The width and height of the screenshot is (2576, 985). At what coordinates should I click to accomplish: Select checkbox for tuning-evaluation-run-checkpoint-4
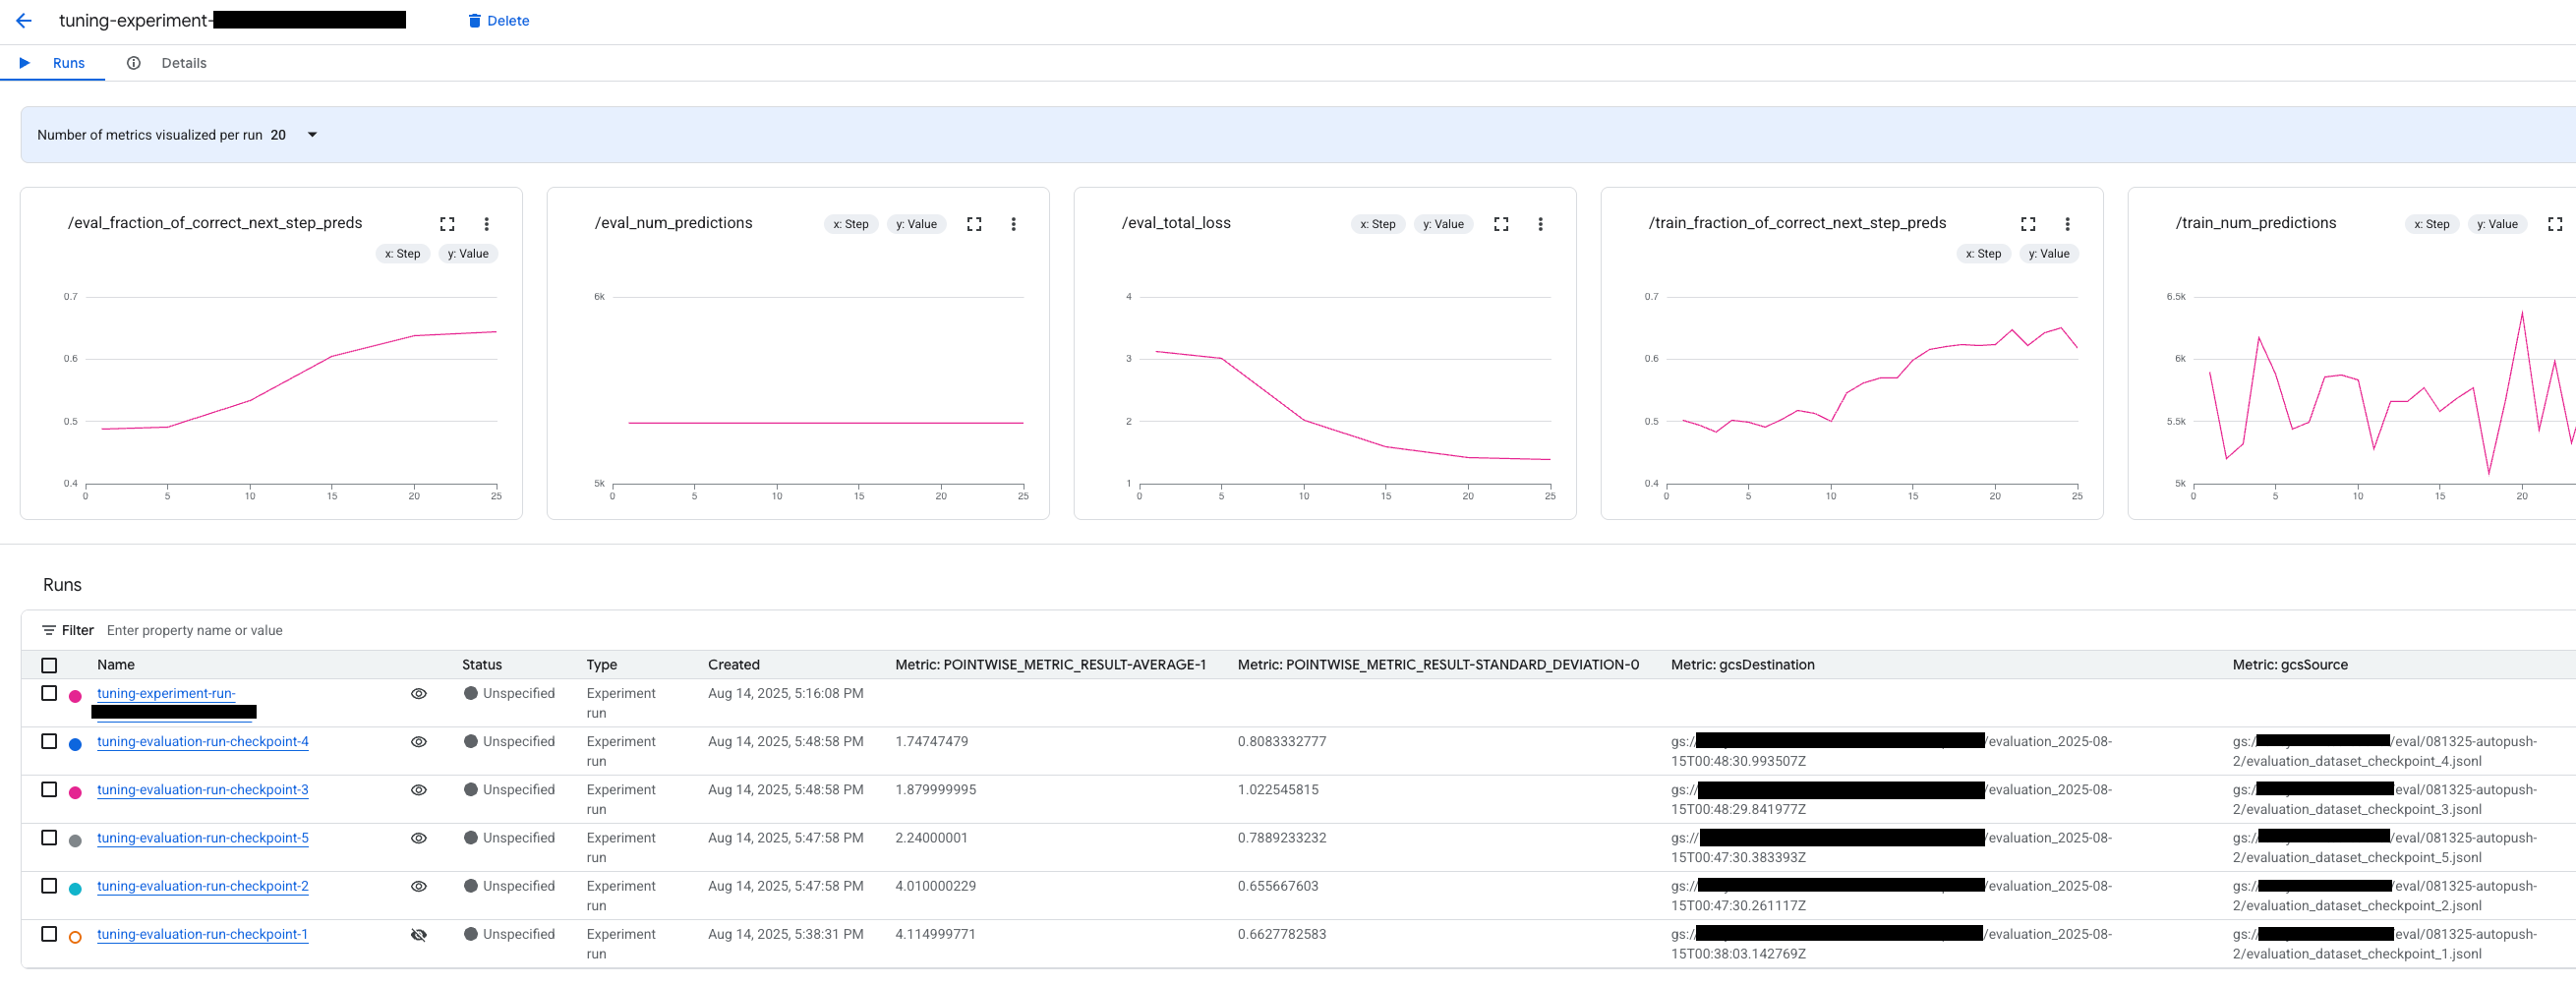pyautogui.click(x=49, y=742)
